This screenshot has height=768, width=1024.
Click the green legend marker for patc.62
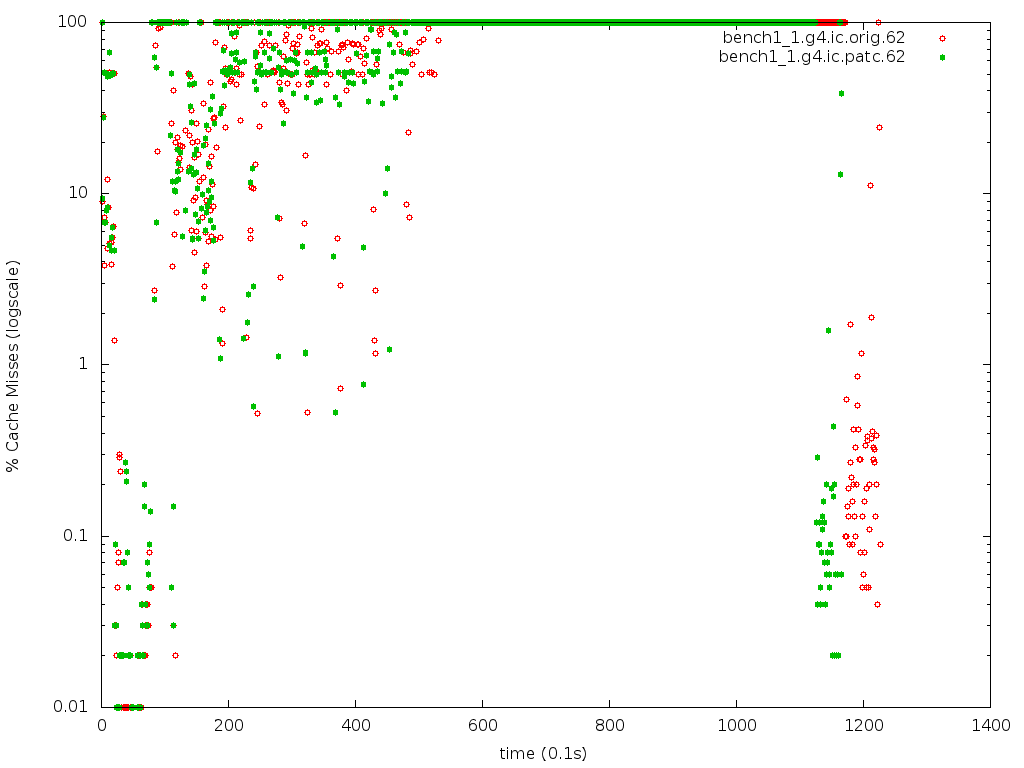coord(941,57)
